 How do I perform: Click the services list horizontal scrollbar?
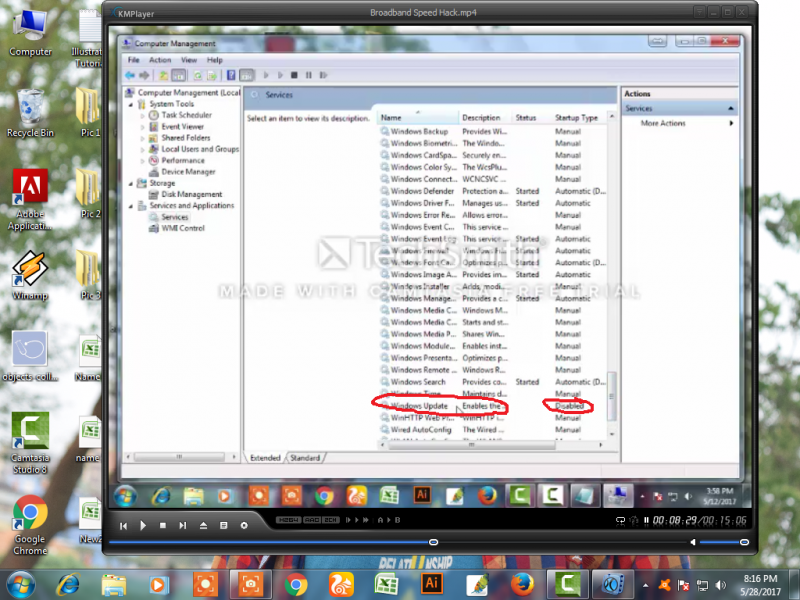[x=471, y=445]
